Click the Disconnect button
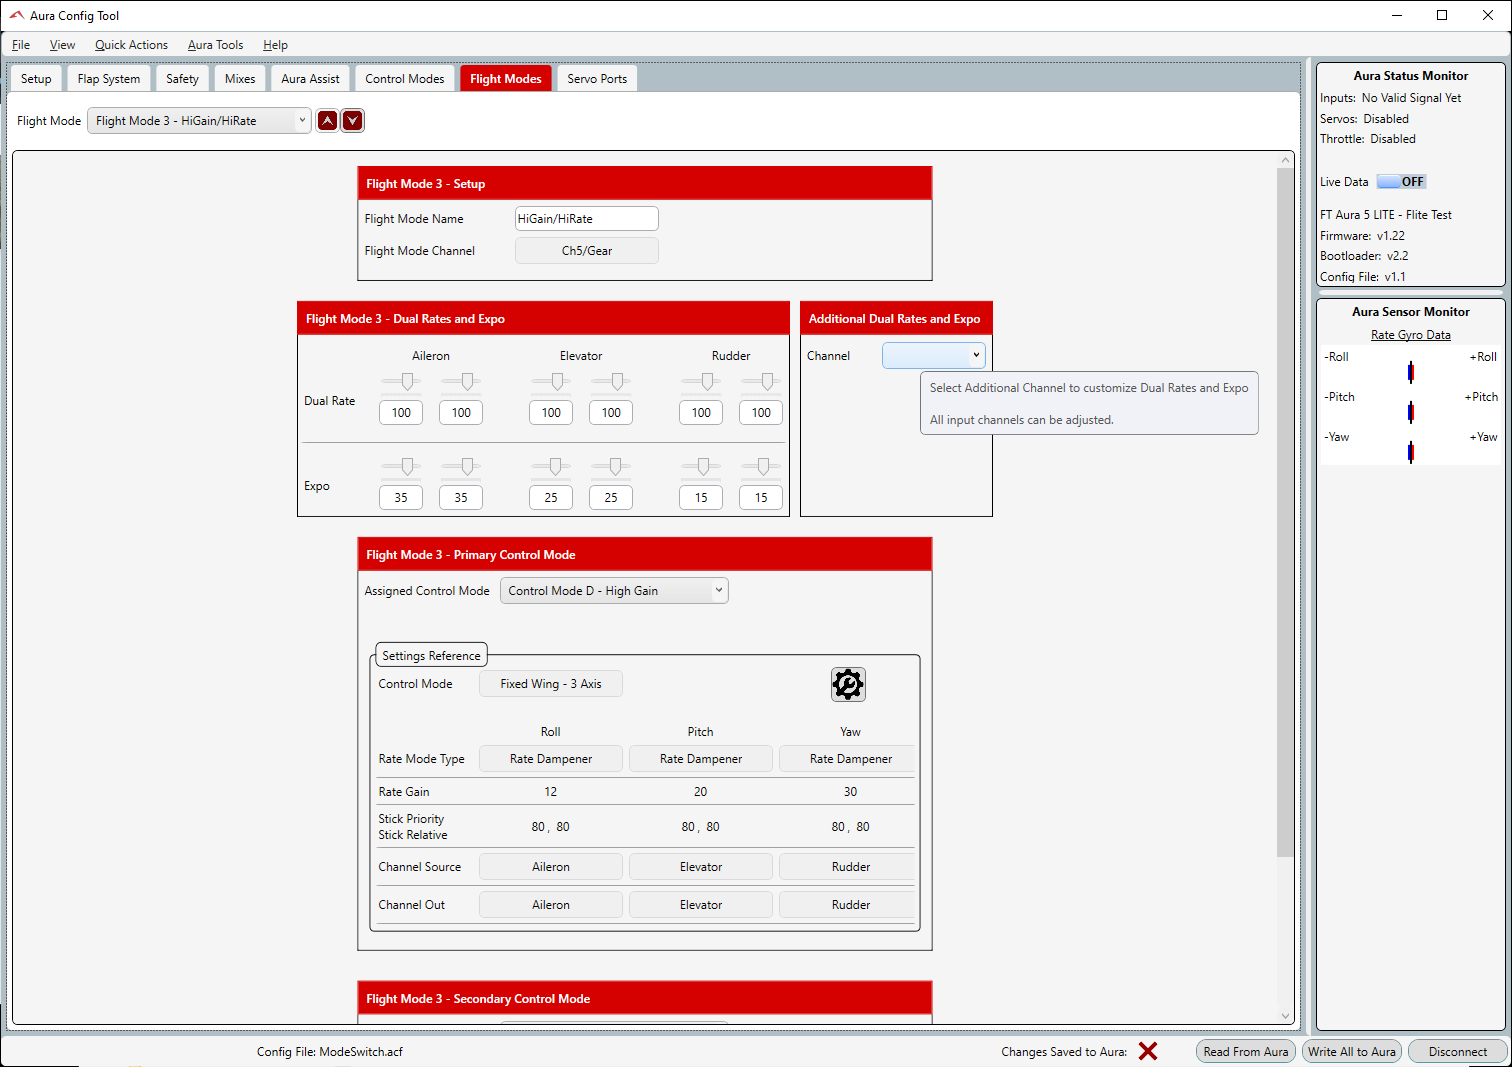 pos(1457,1051)
